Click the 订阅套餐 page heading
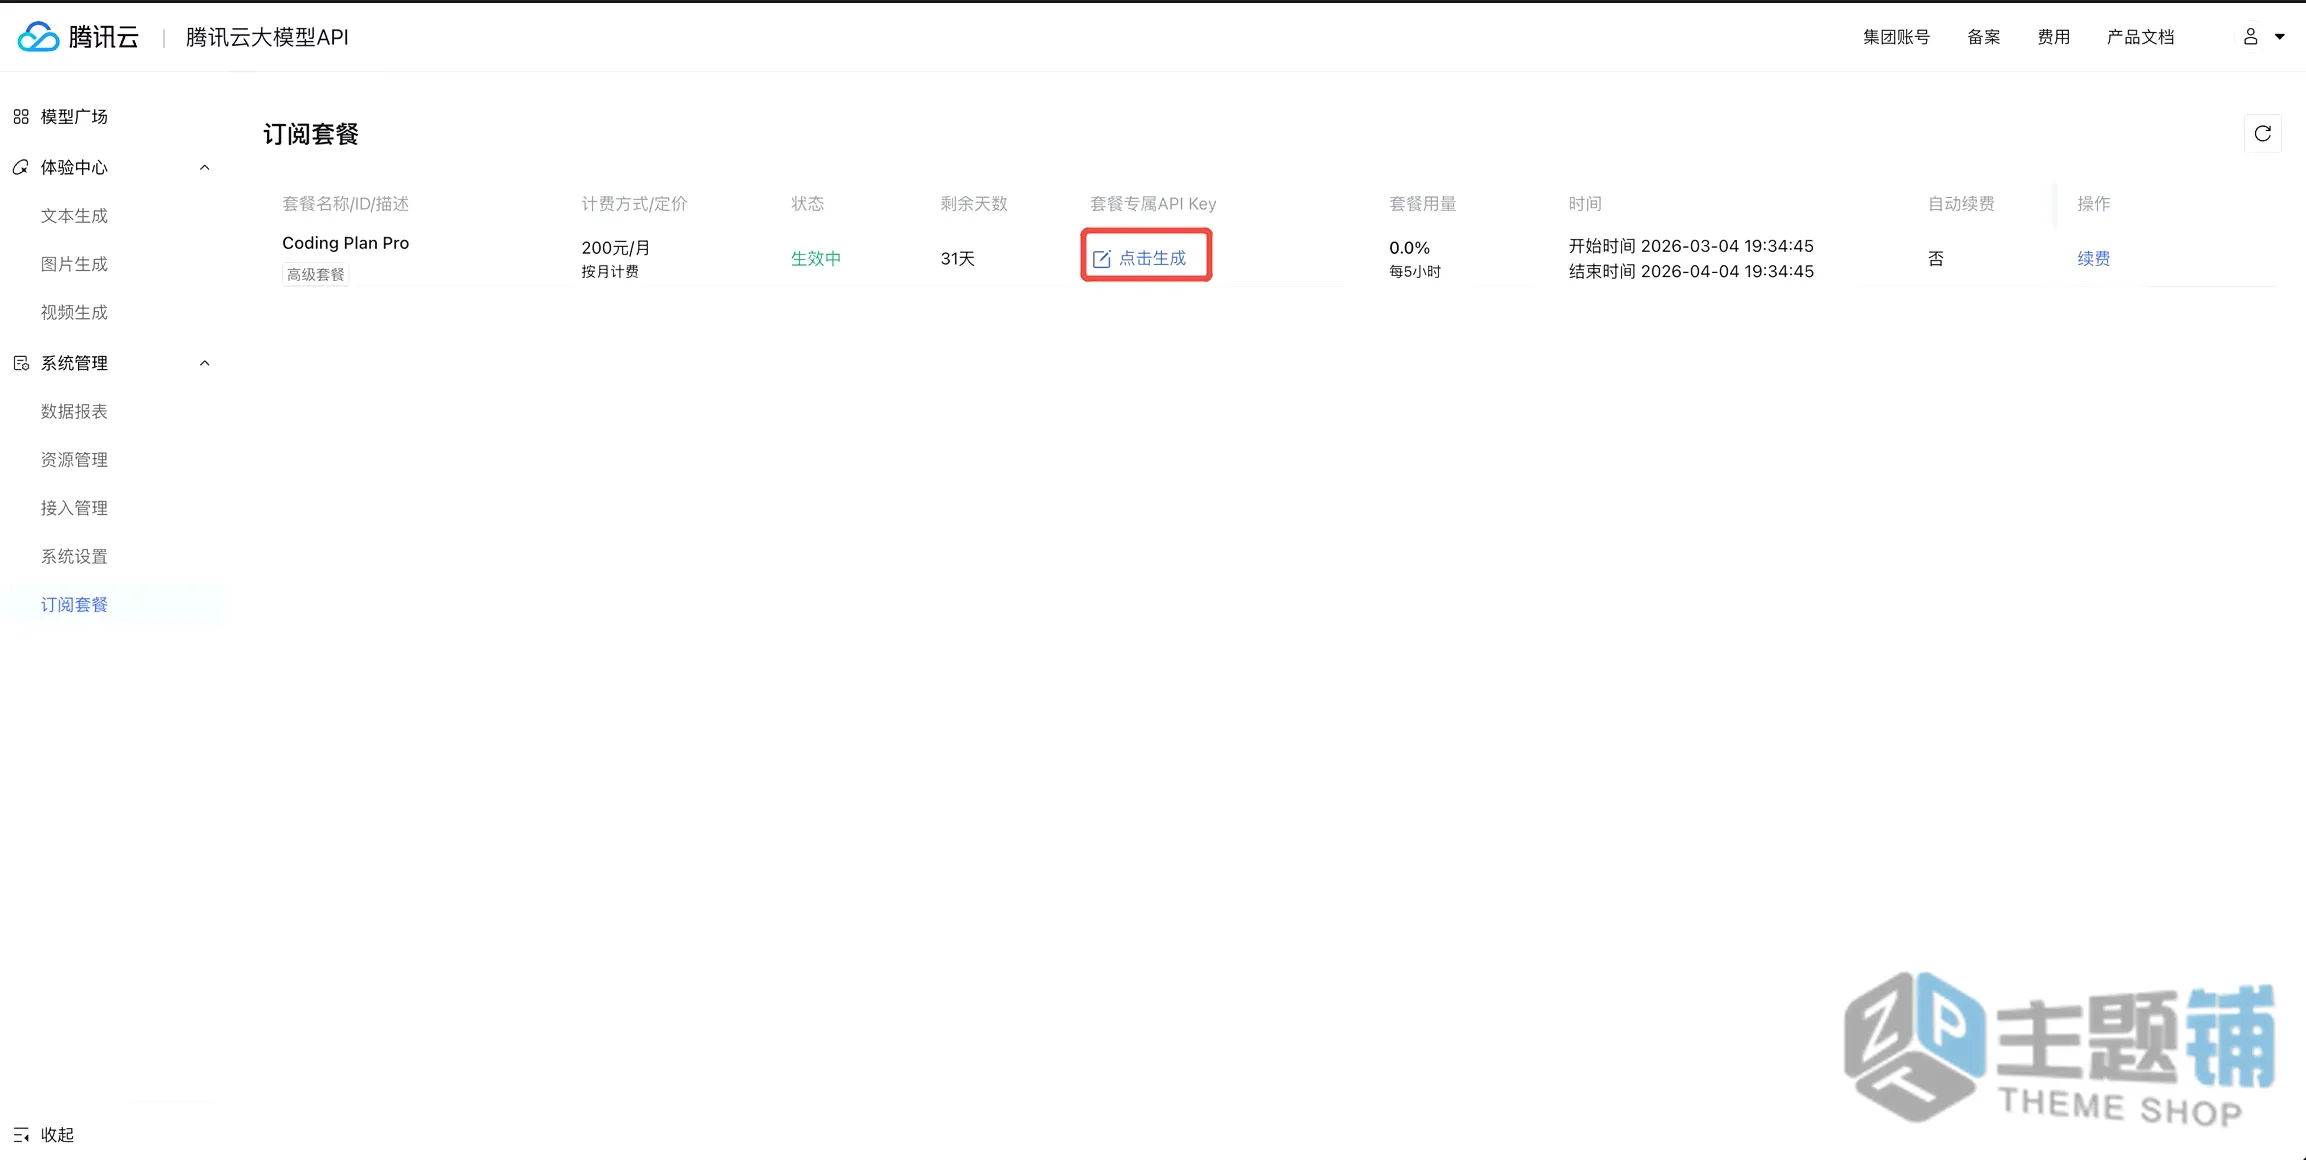The image size is (2306, 1160). coord(311,134)
